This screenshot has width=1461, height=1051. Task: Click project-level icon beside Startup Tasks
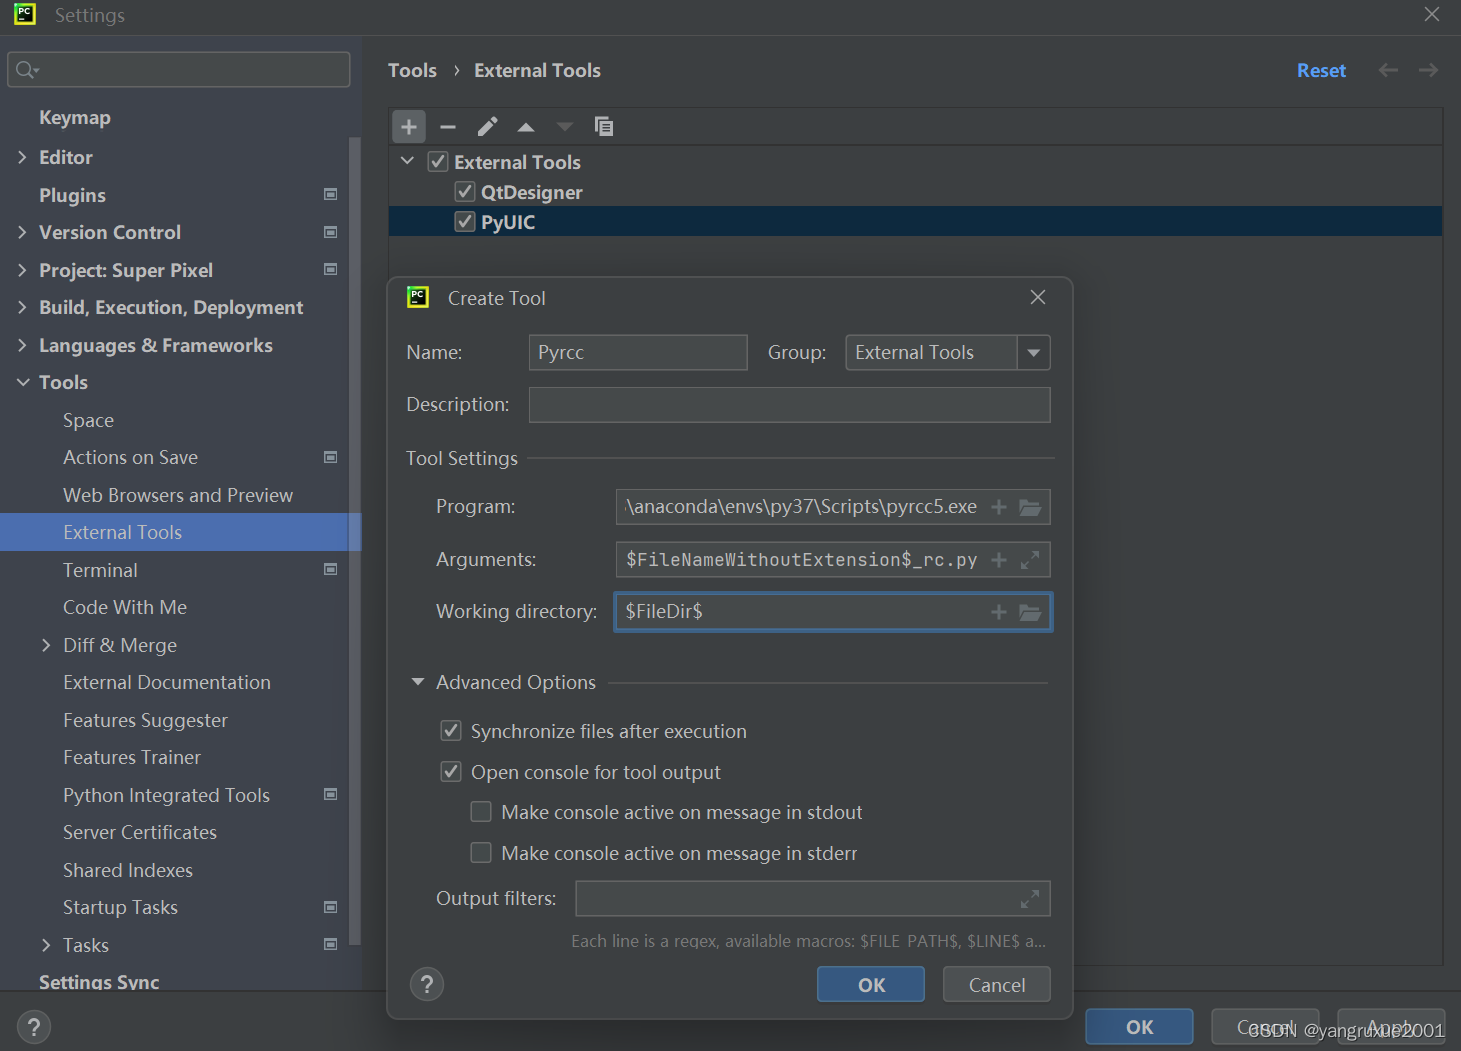point(330,907)
